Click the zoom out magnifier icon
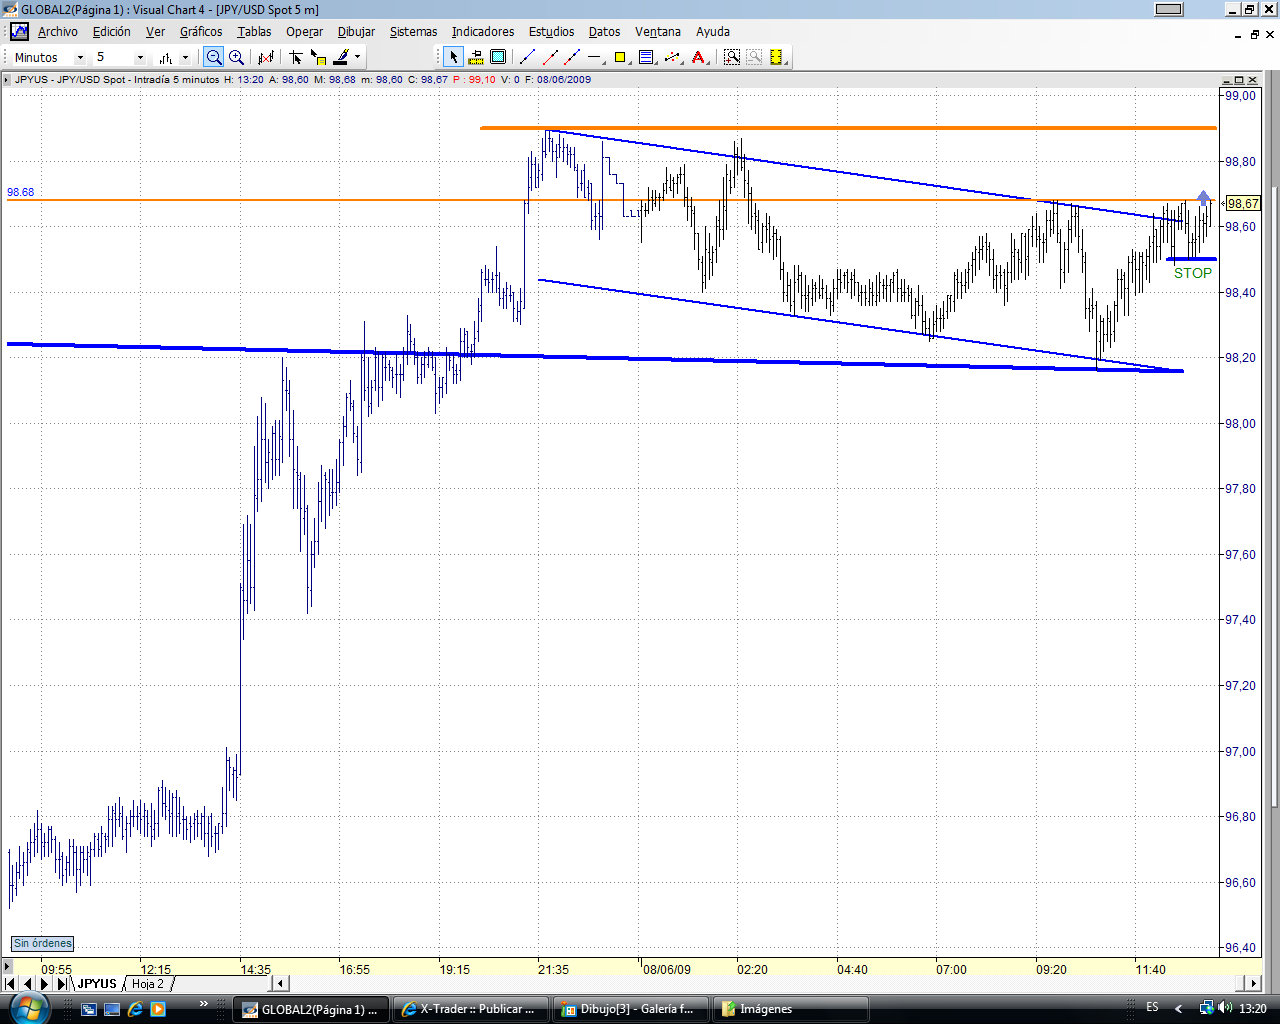This screenshot has width=1280, height=1024. [214, 57]
